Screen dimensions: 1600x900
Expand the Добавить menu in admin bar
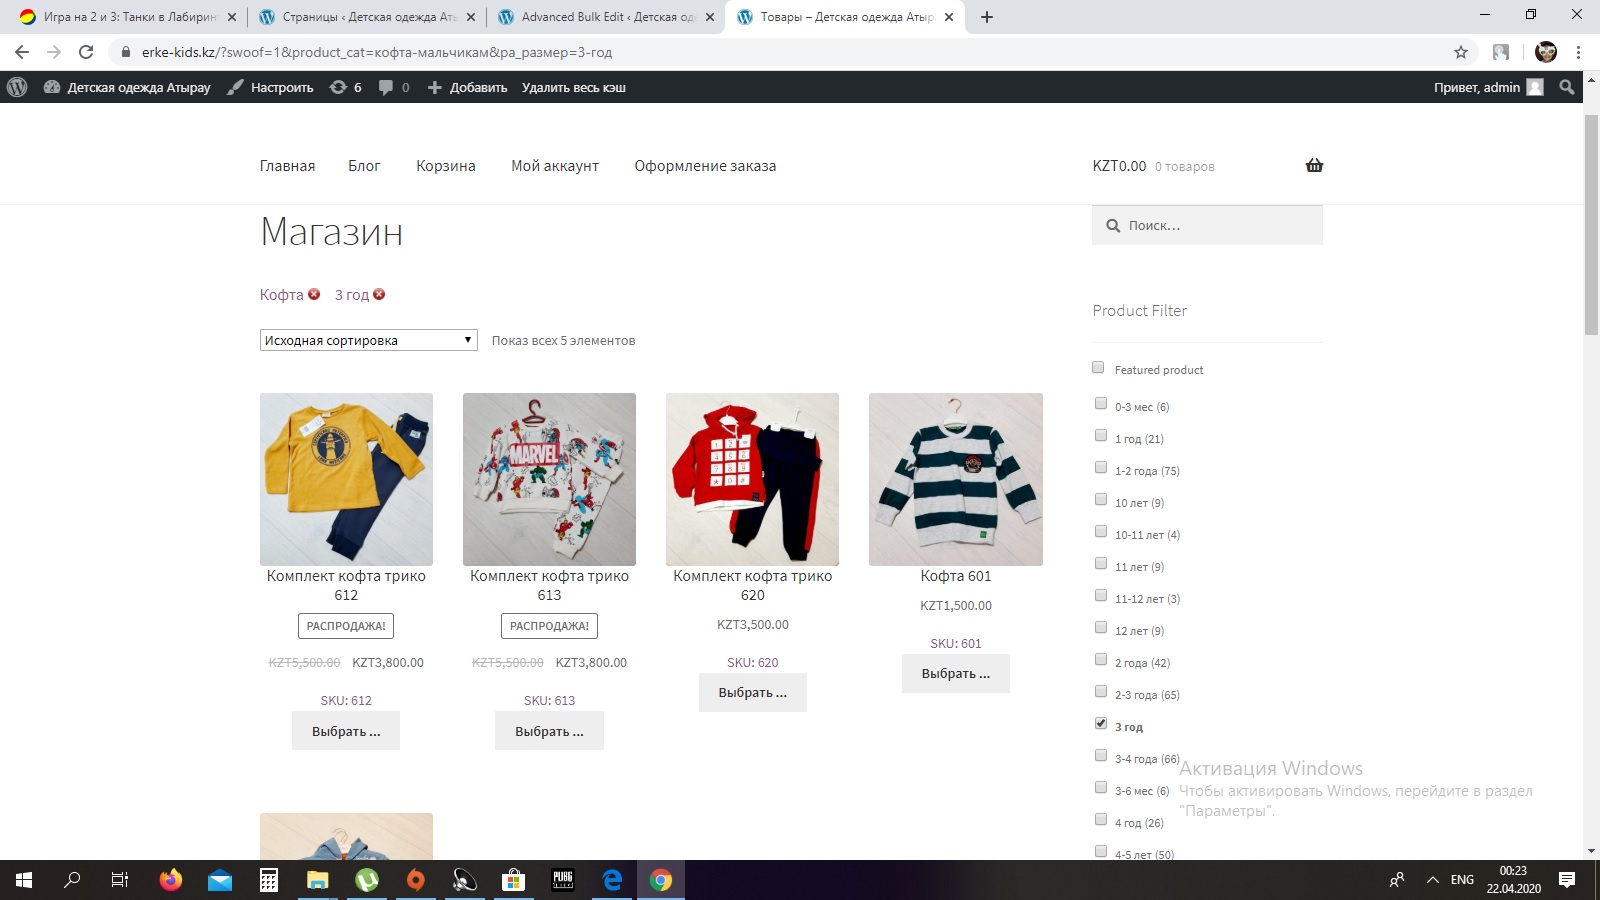(x=467, y=87)
